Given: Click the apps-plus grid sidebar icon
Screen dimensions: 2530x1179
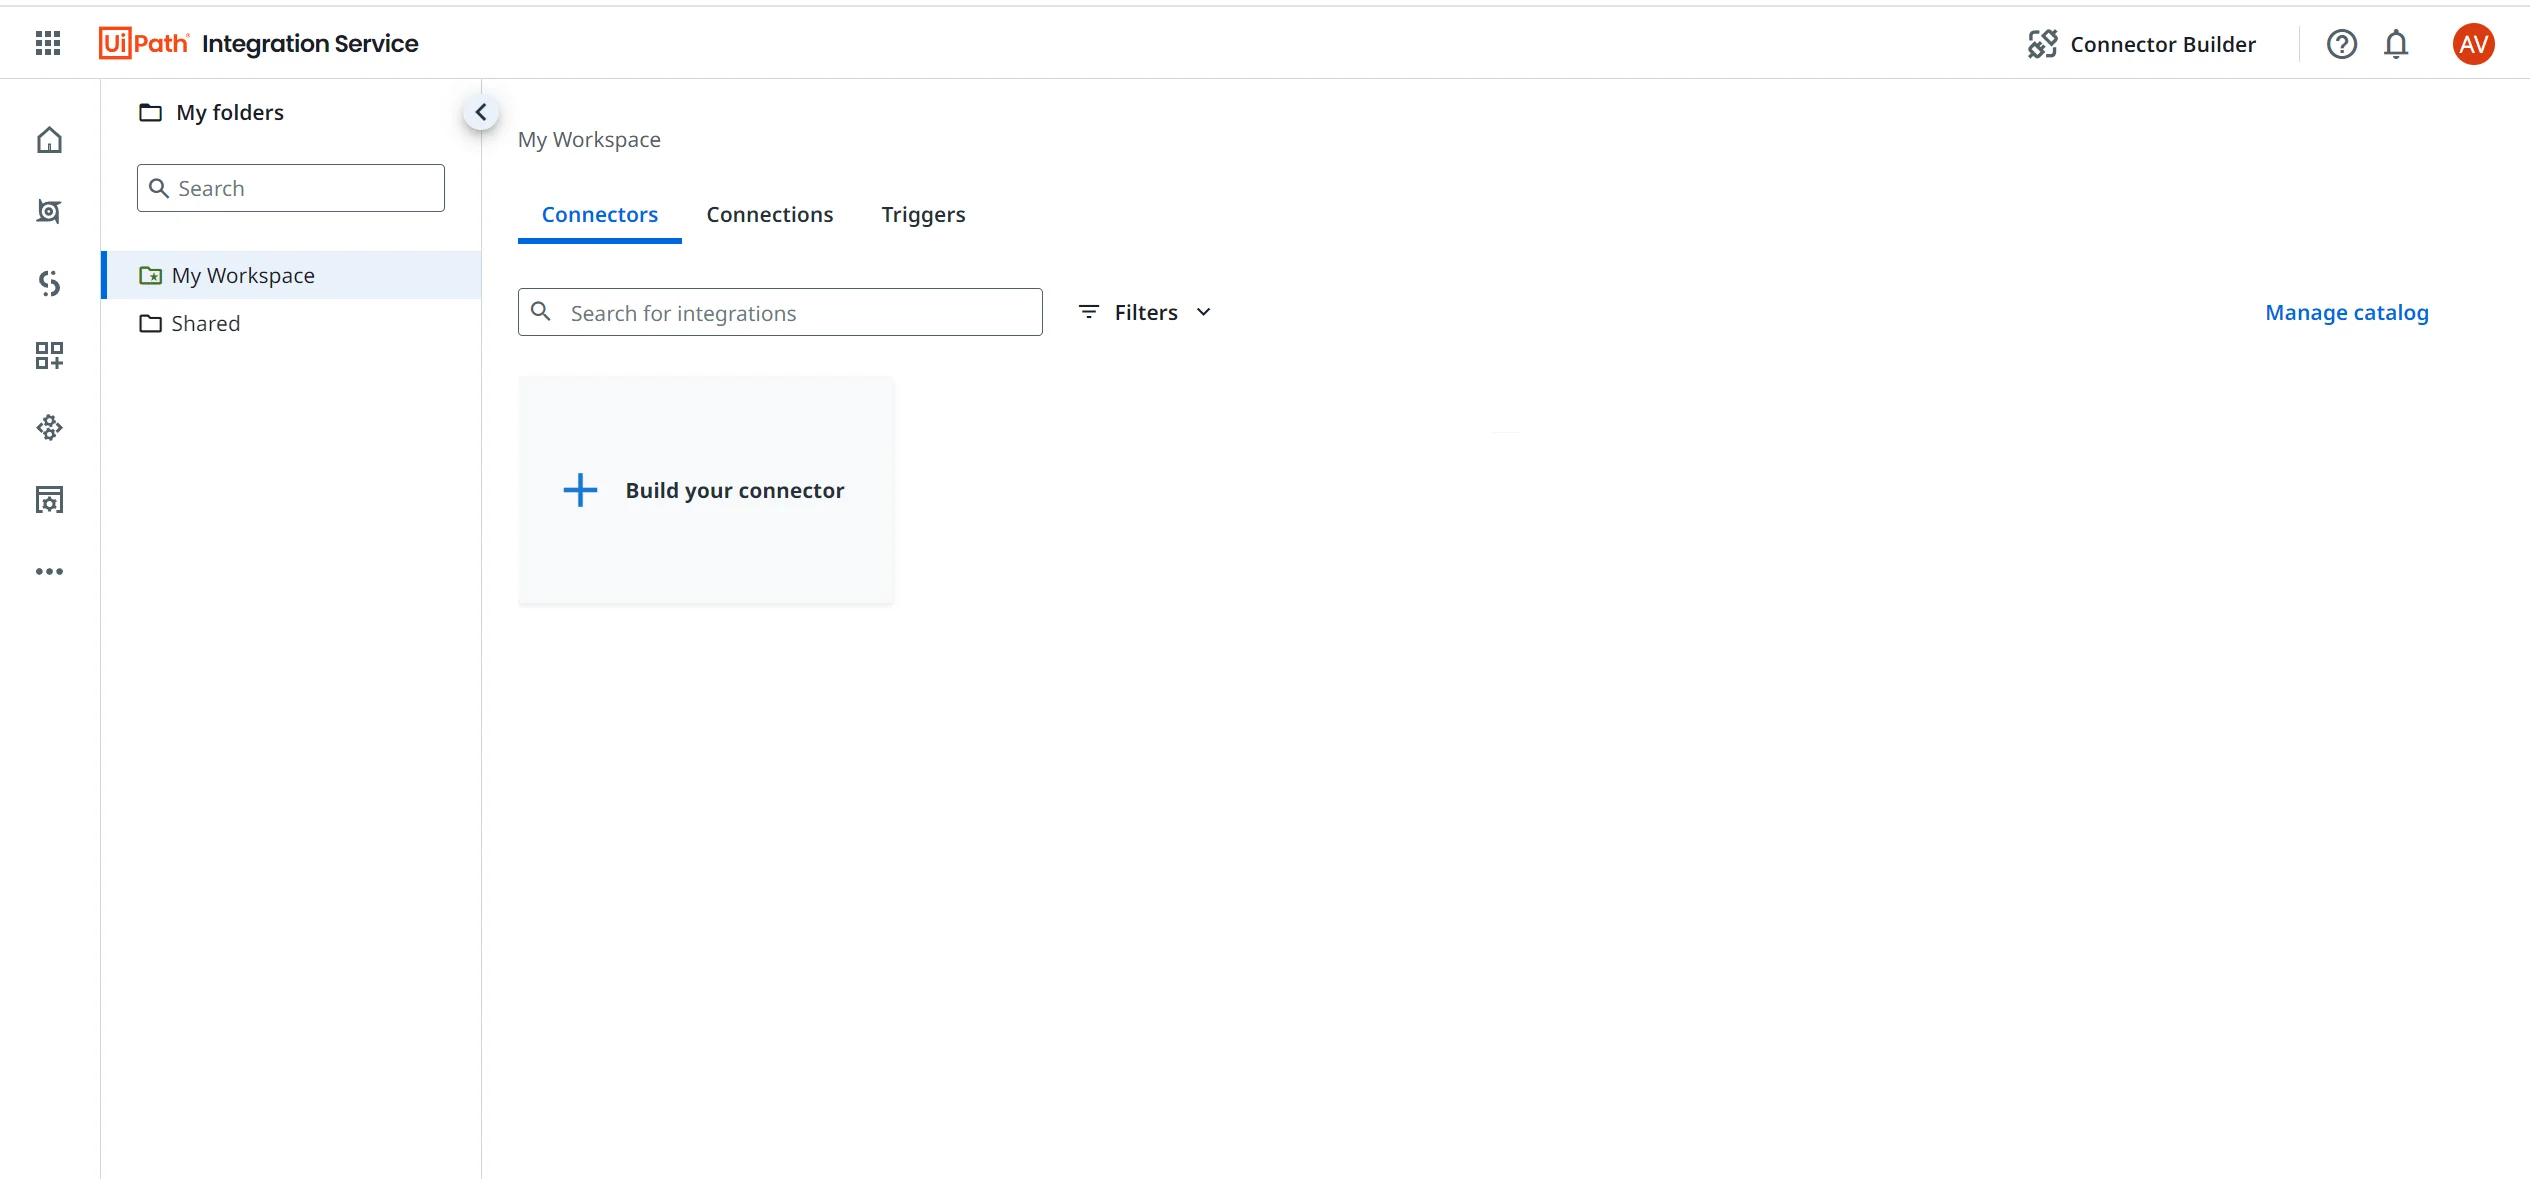Looking at the screenshot, I should coord(49,356).
